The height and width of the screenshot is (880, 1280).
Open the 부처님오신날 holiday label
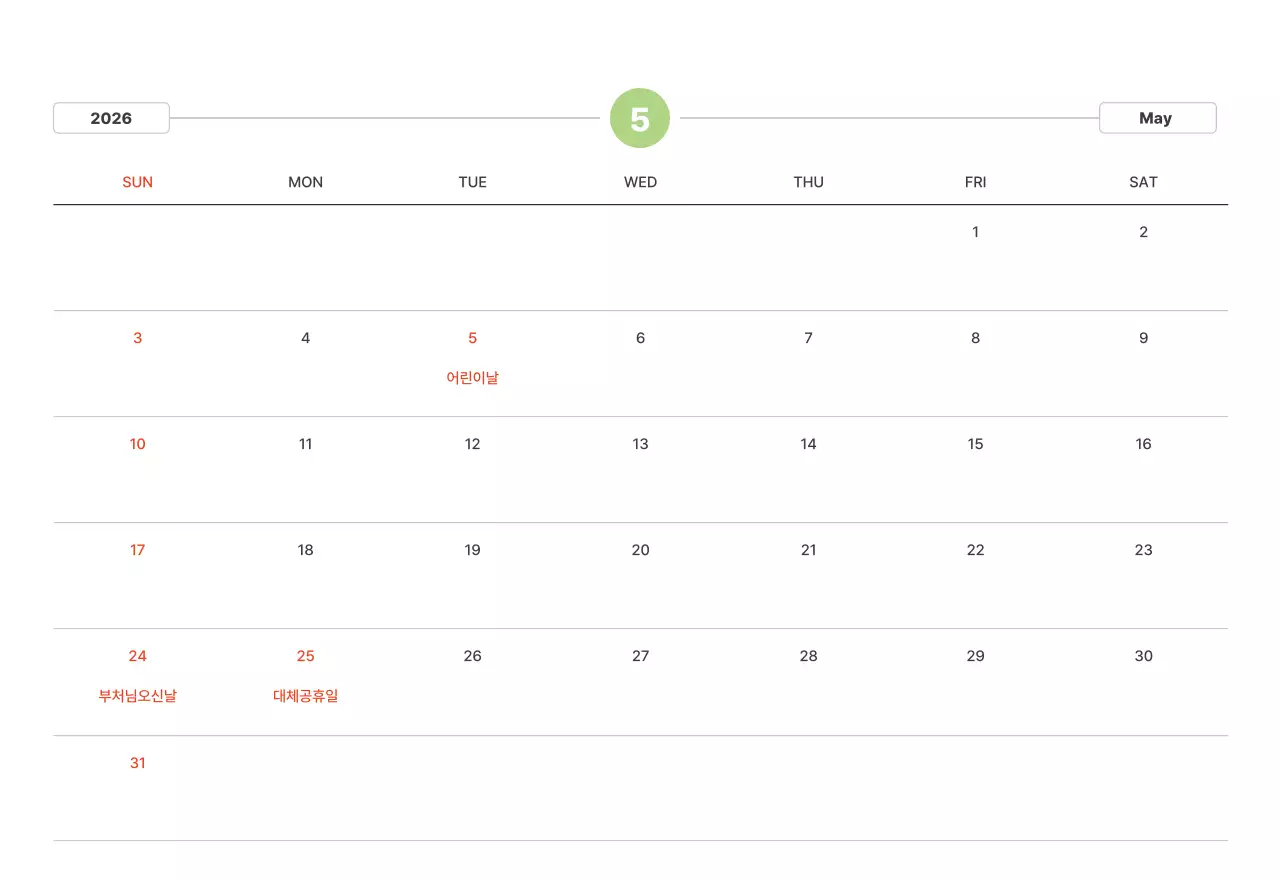pos(138,696)
